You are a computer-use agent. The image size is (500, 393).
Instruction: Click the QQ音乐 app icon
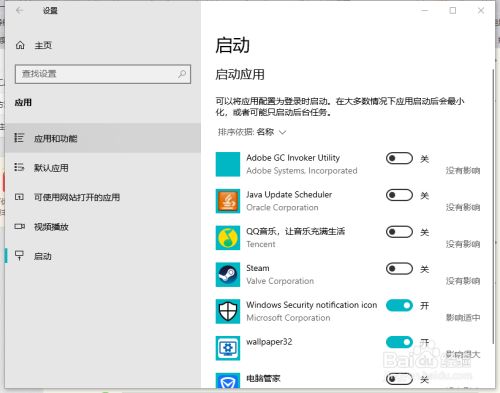coord(228,238)
